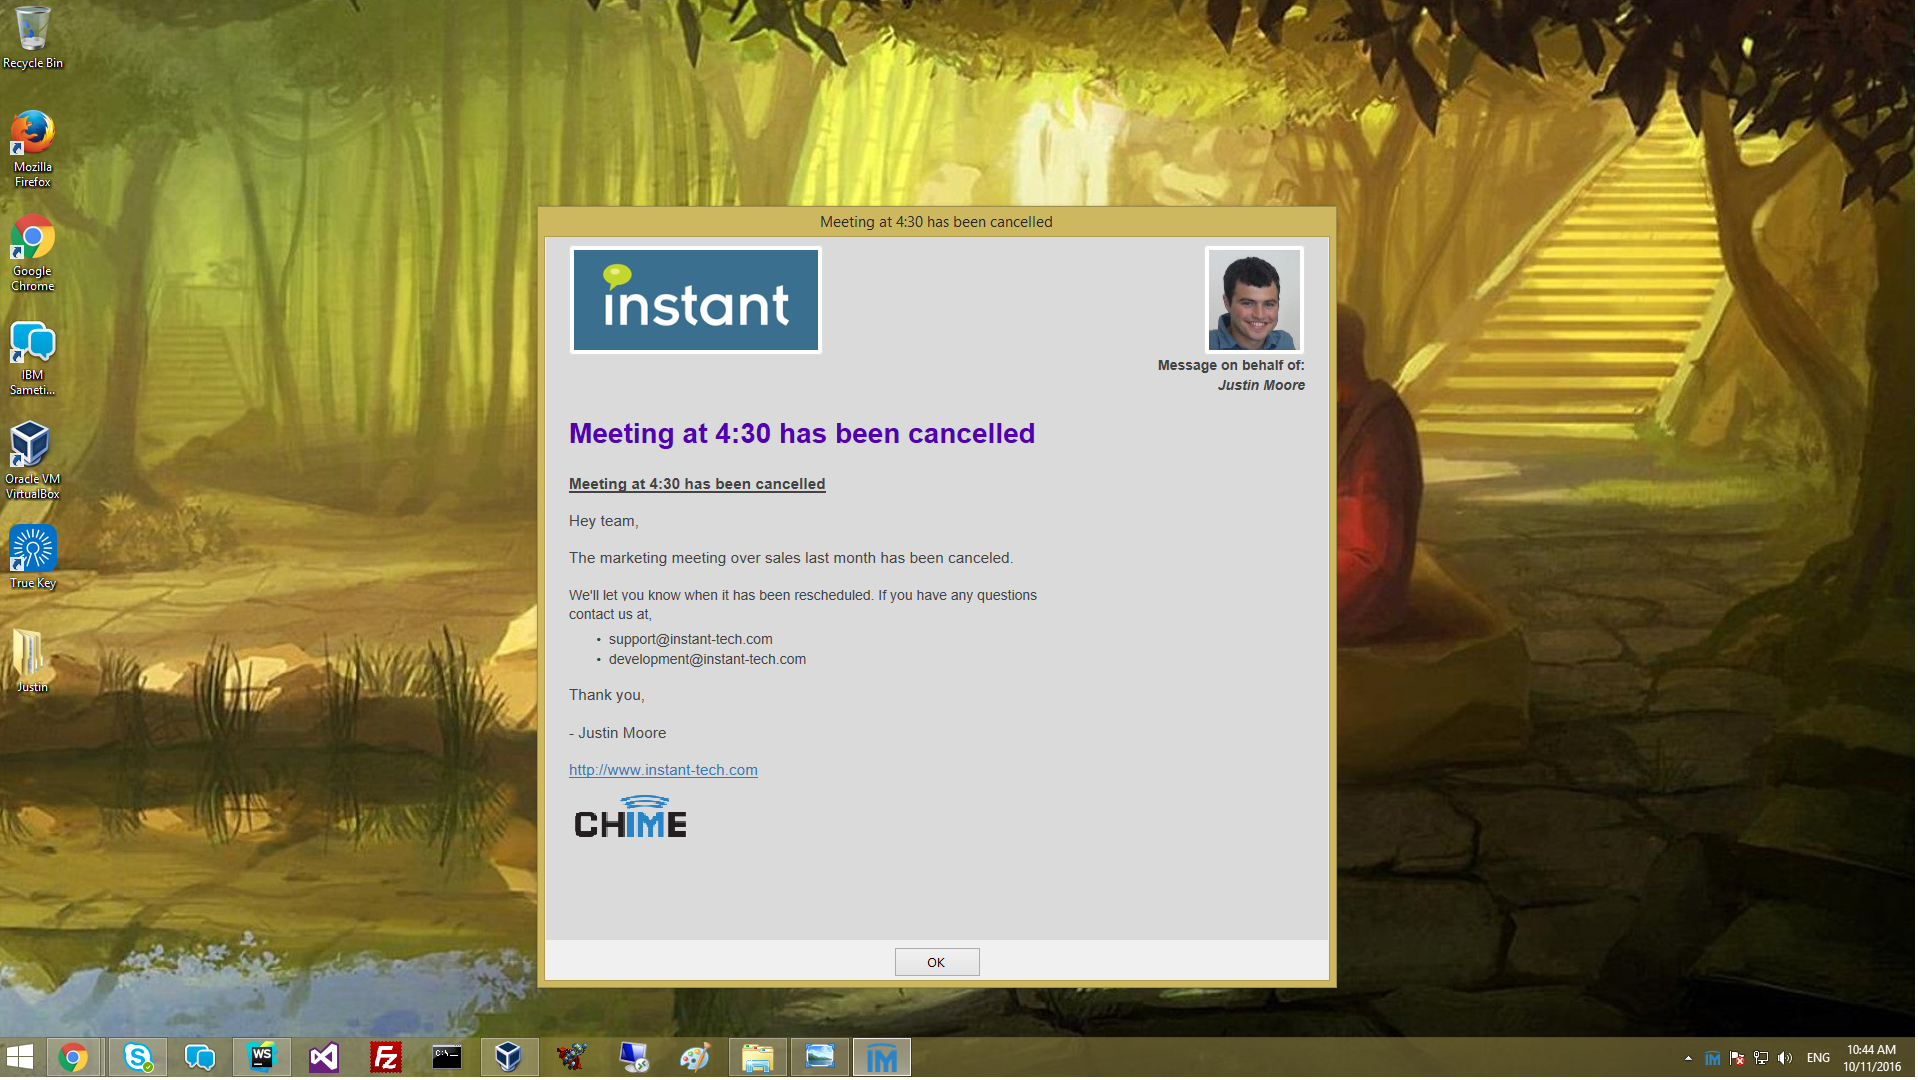
Task: Click the marketing meeting canceled sentence
Action: click(791, 559)
